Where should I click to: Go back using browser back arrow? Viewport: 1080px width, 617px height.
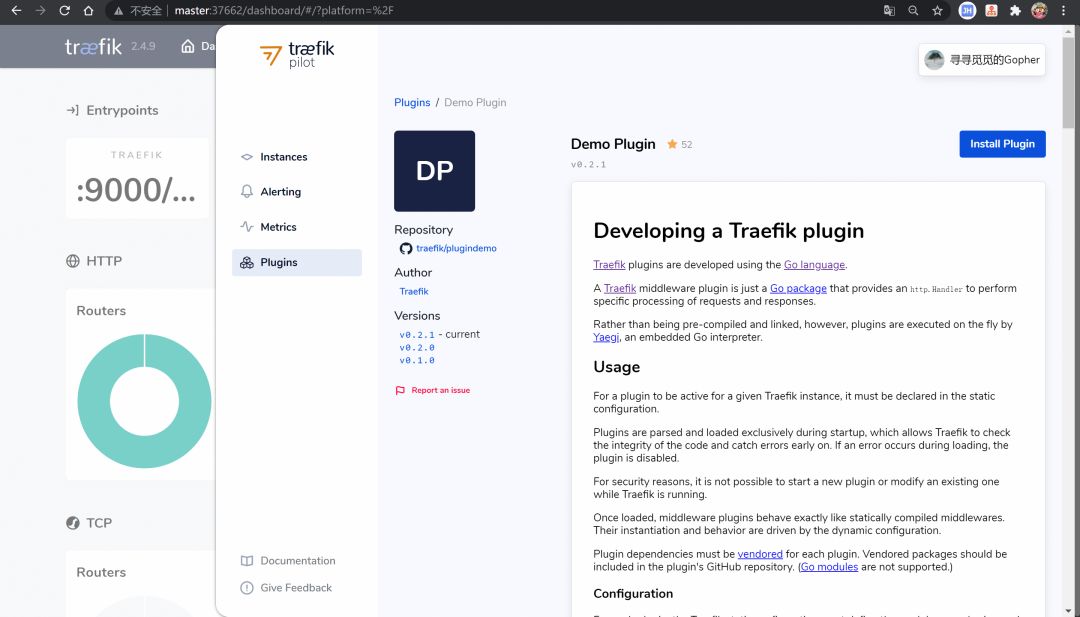coord(16,10)
